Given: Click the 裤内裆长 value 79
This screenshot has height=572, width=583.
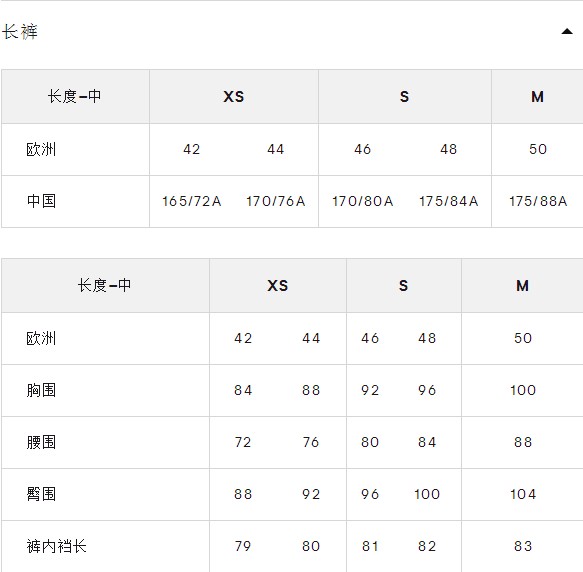Looking at the screenshot, I should [x=243, y=546].
